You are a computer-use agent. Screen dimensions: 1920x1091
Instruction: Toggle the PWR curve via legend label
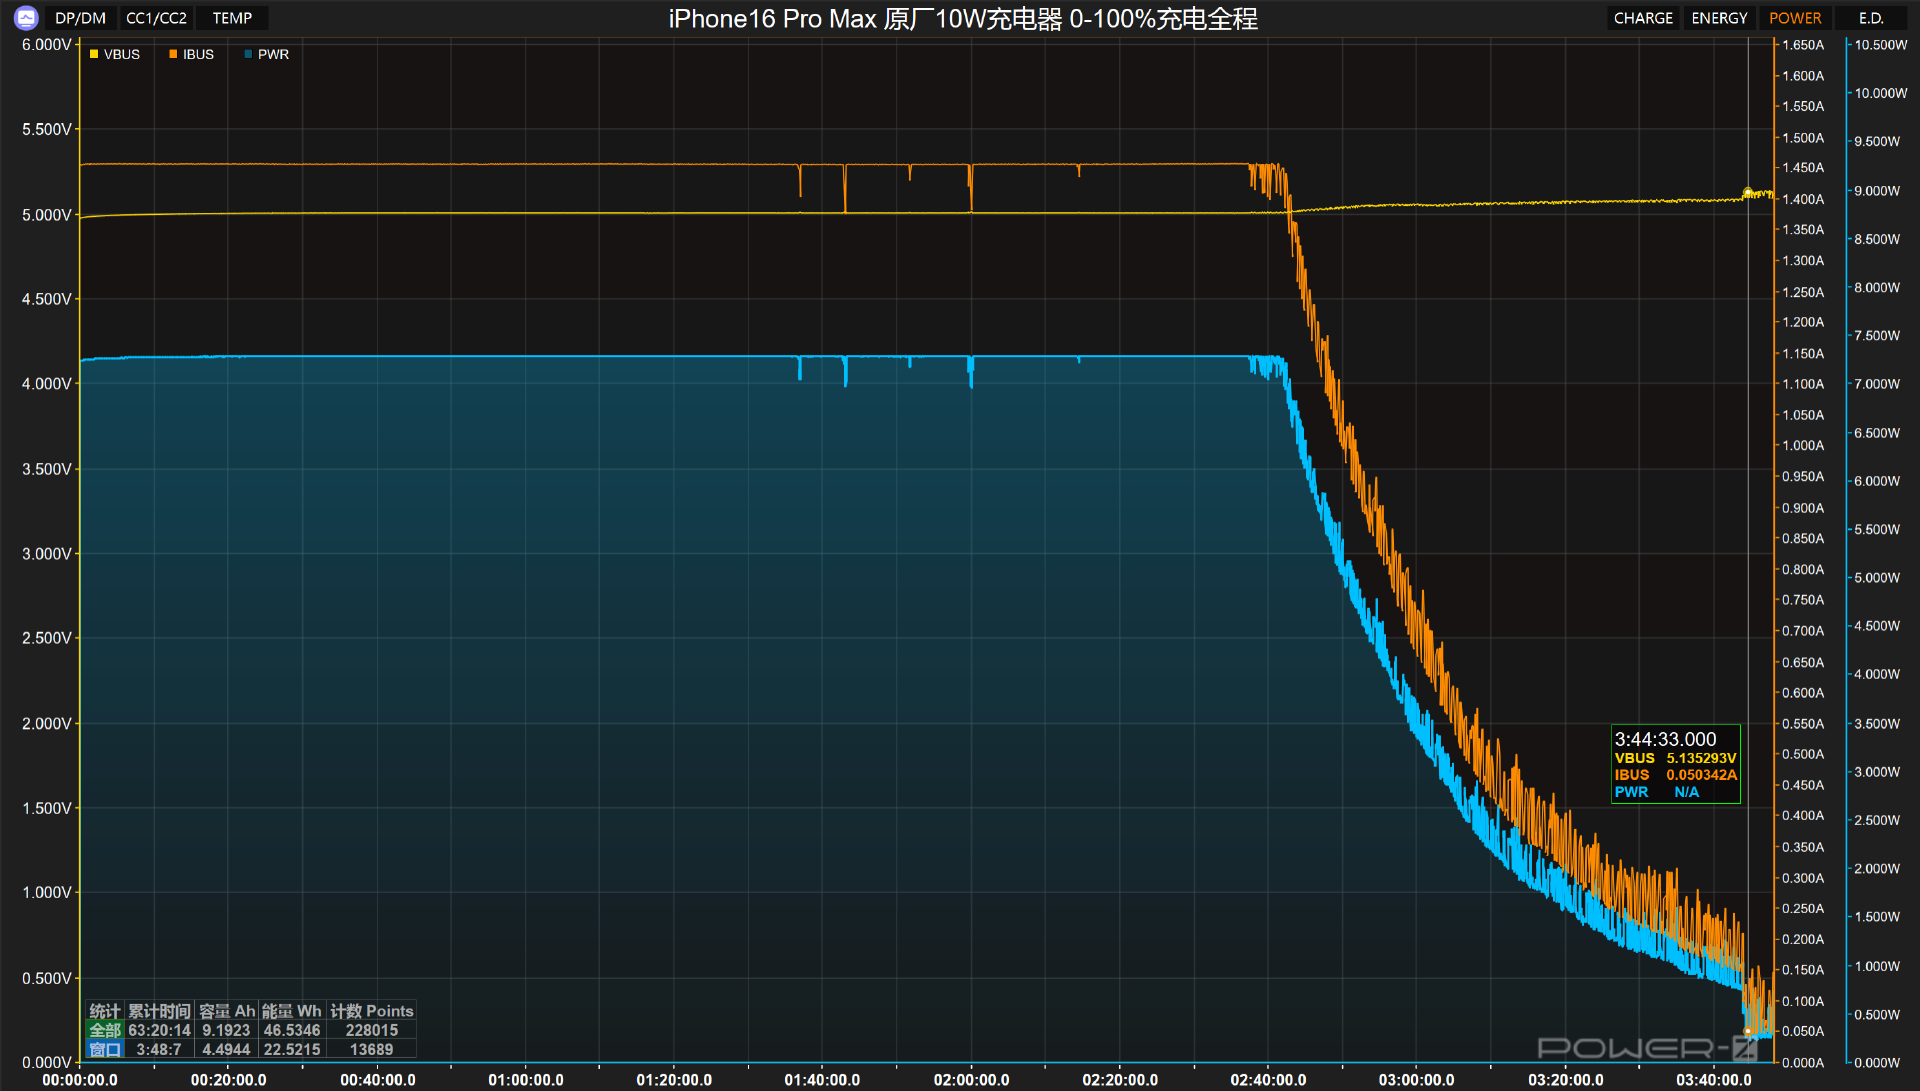(x=273, y=54)
